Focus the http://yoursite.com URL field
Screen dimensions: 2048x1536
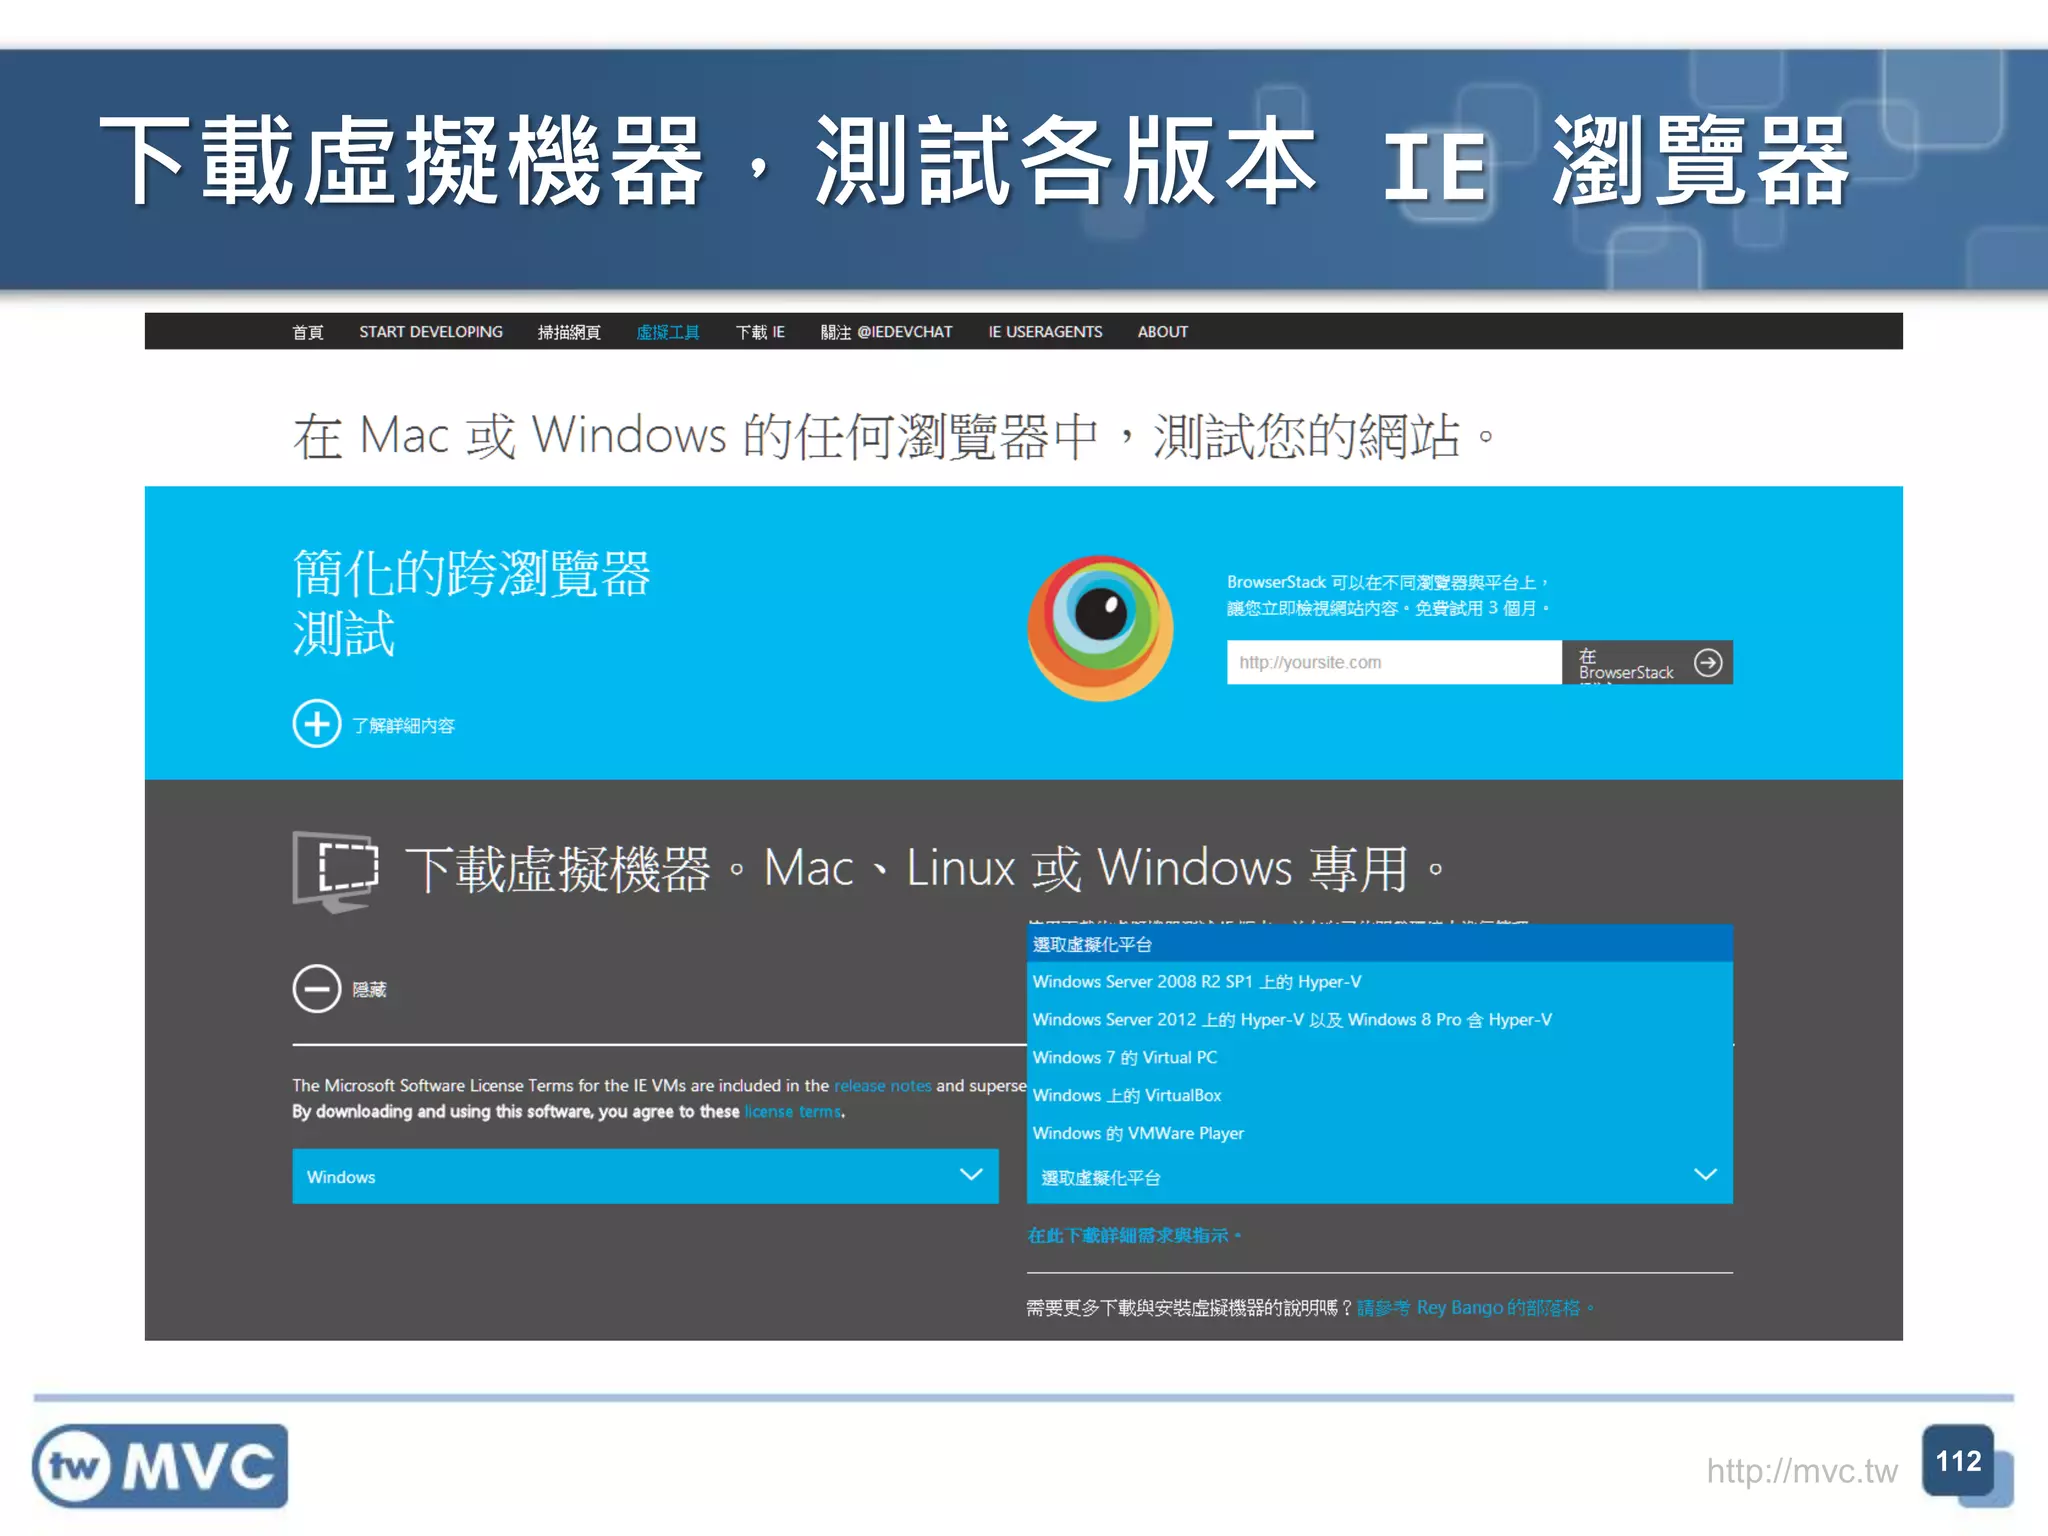(1394, 662)
